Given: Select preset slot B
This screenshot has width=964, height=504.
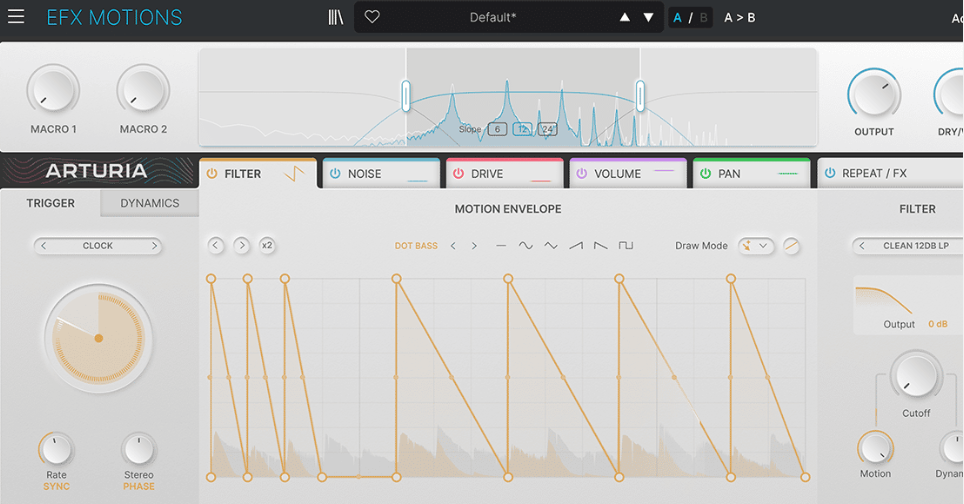Looking at the screenshot, I should [703, 18].
